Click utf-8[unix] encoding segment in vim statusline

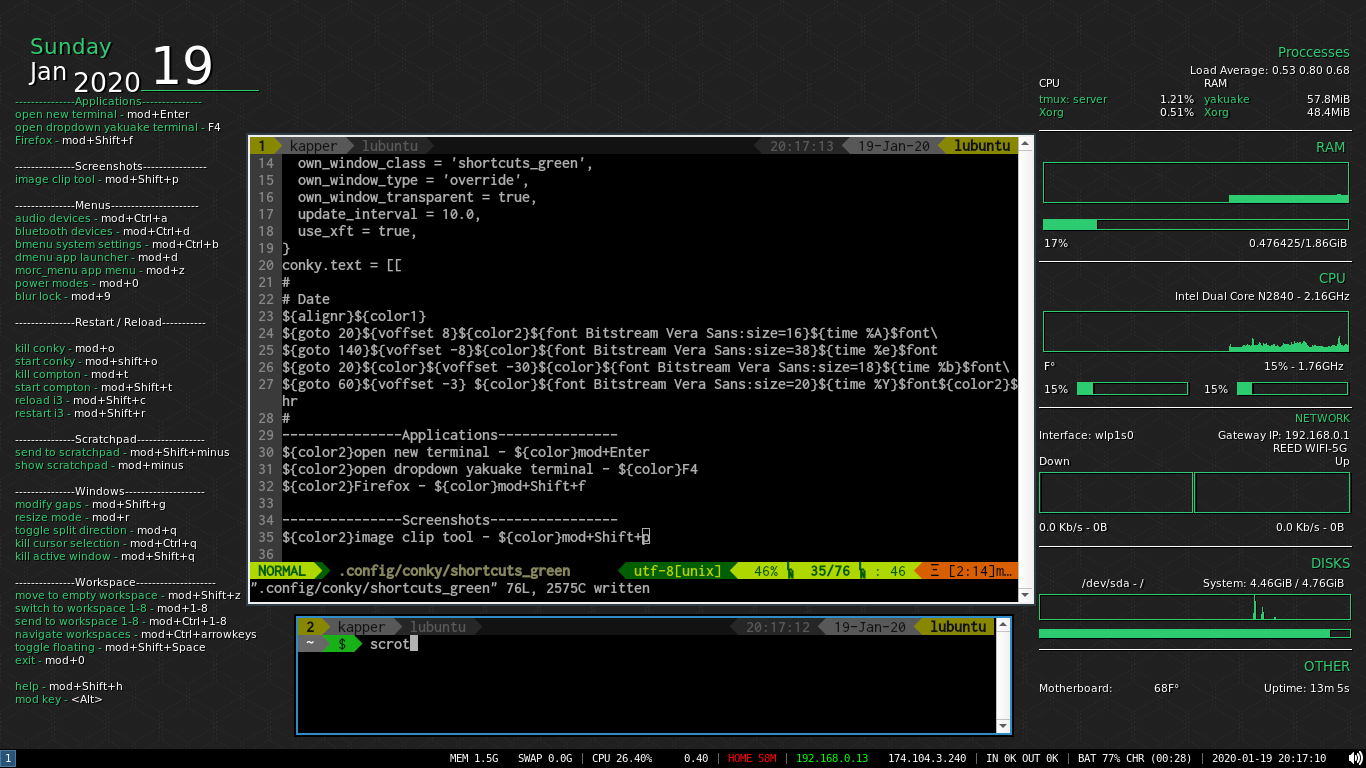tap(677, 571)
